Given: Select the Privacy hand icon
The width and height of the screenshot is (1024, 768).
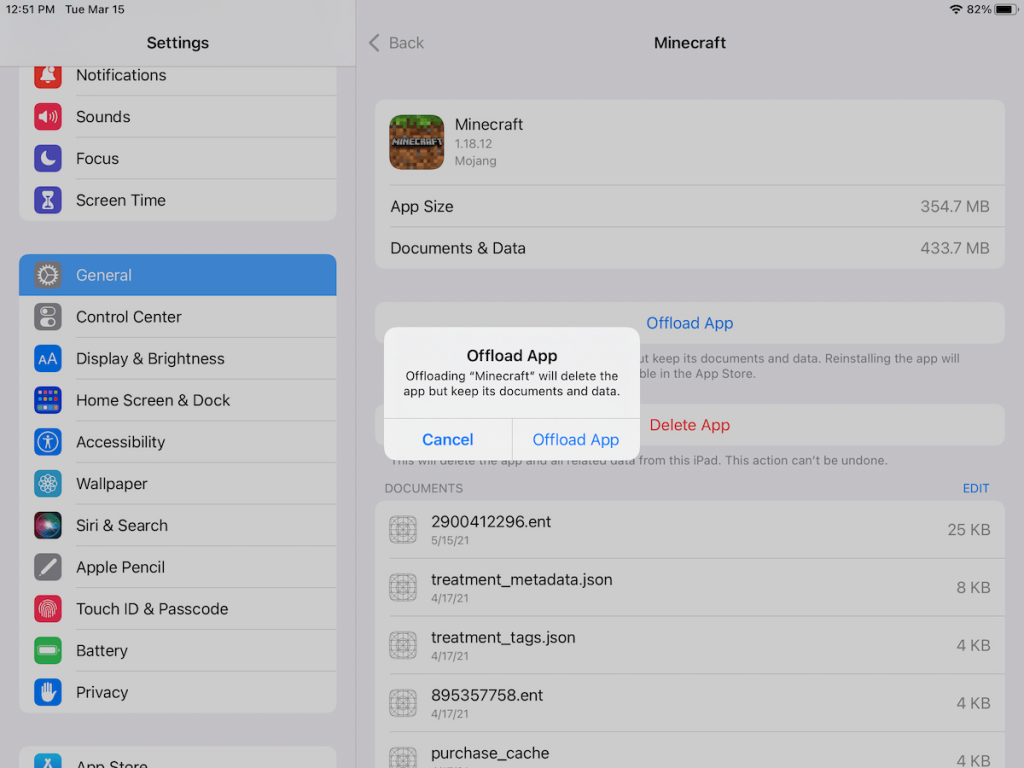Looking at the screenshot, I should pos(48,693).
